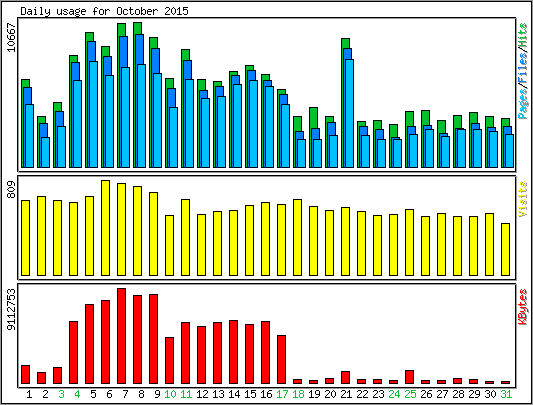
Task: Click day label 22 on the axis
Action: point(362,394)
